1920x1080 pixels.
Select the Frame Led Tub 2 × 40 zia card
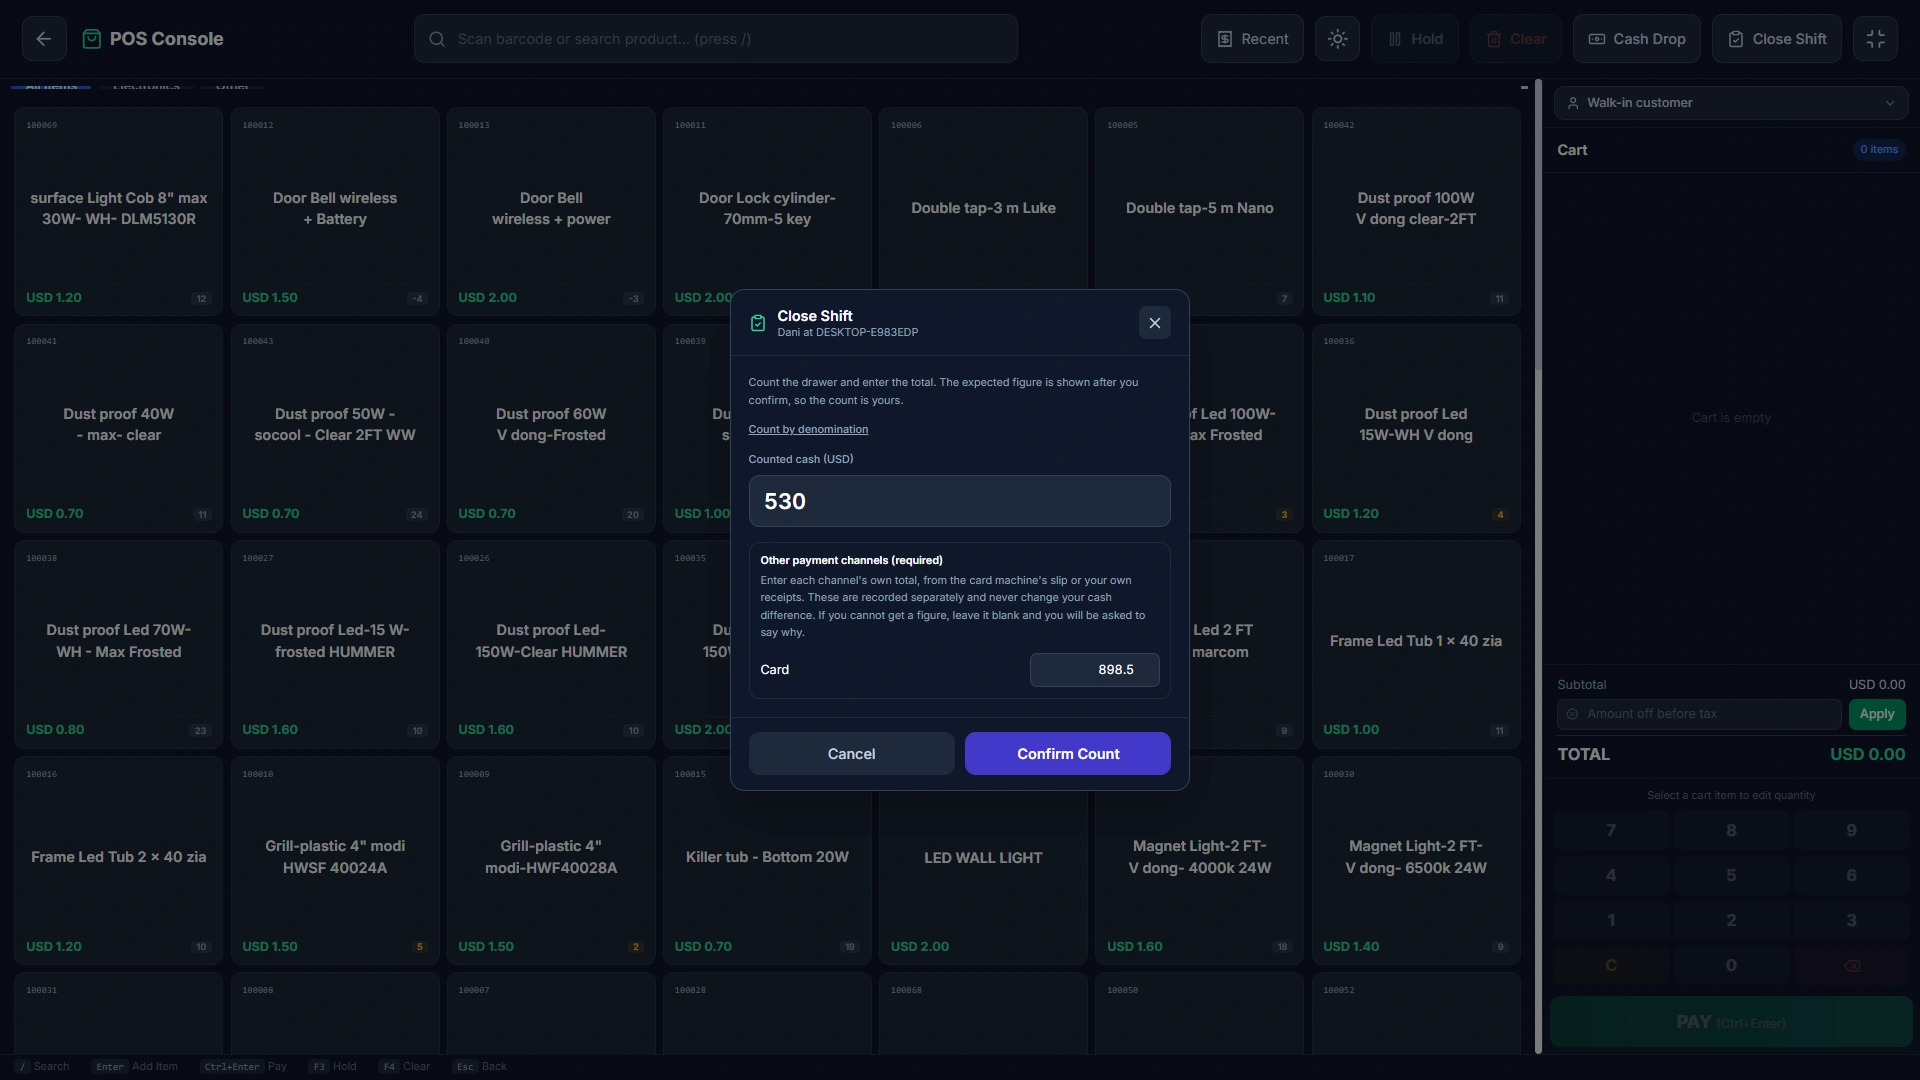click(x=119, y=861)
